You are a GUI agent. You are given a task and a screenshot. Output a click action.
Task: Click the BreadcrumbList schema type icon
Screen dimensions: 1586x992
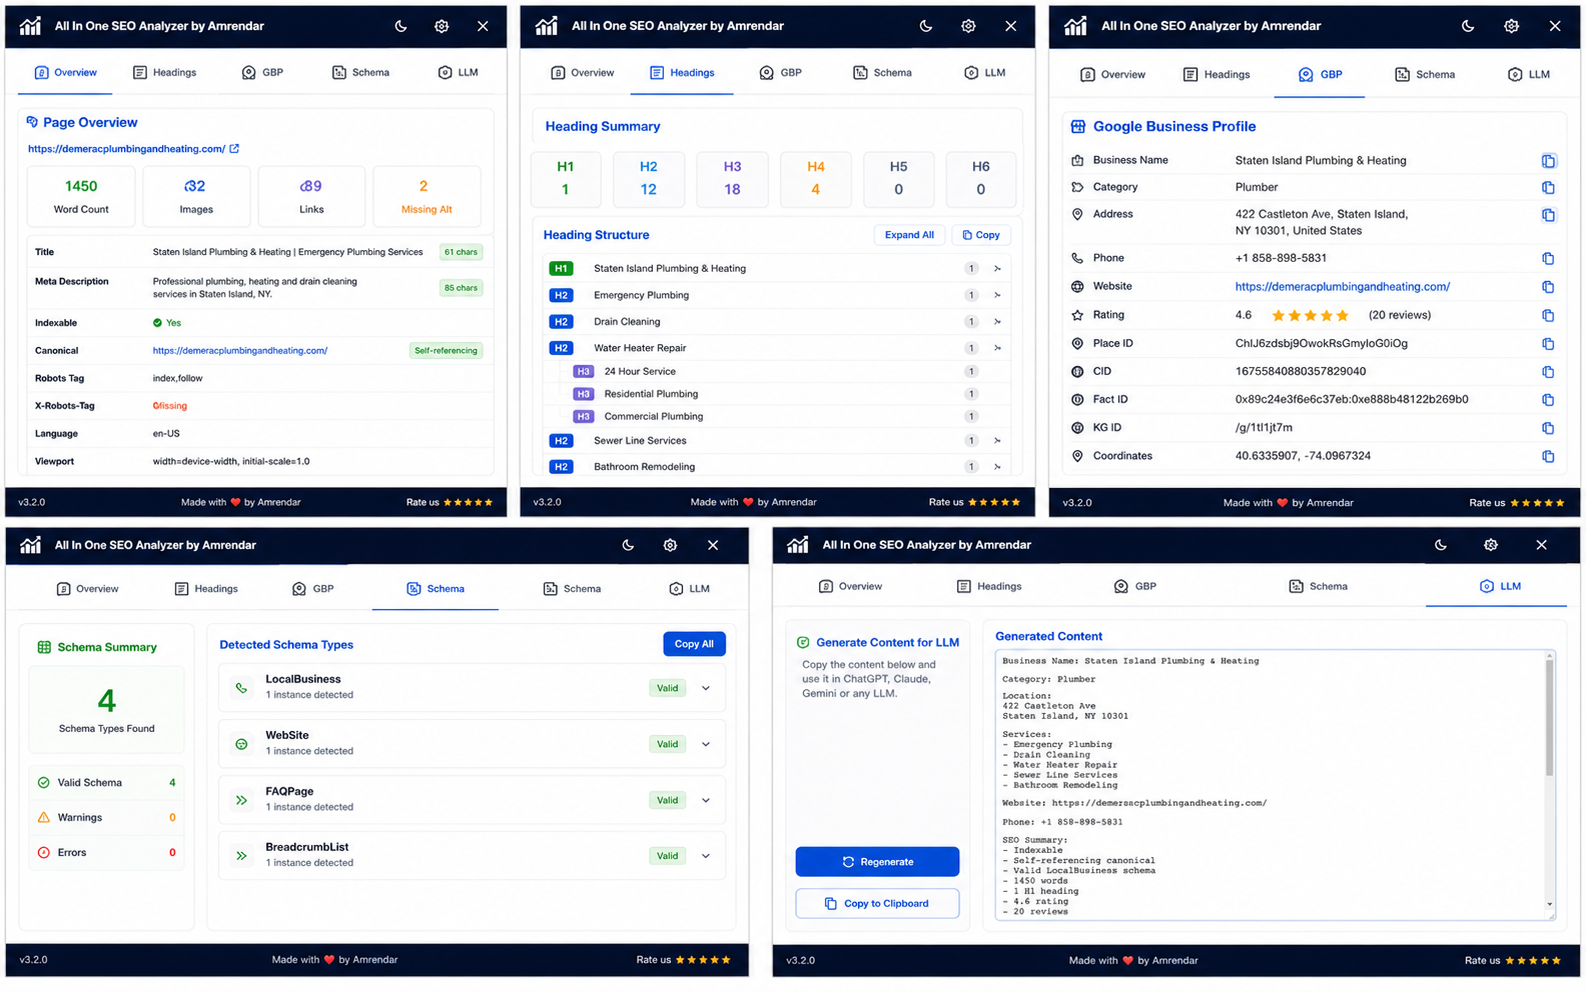(x=241, y=856)
